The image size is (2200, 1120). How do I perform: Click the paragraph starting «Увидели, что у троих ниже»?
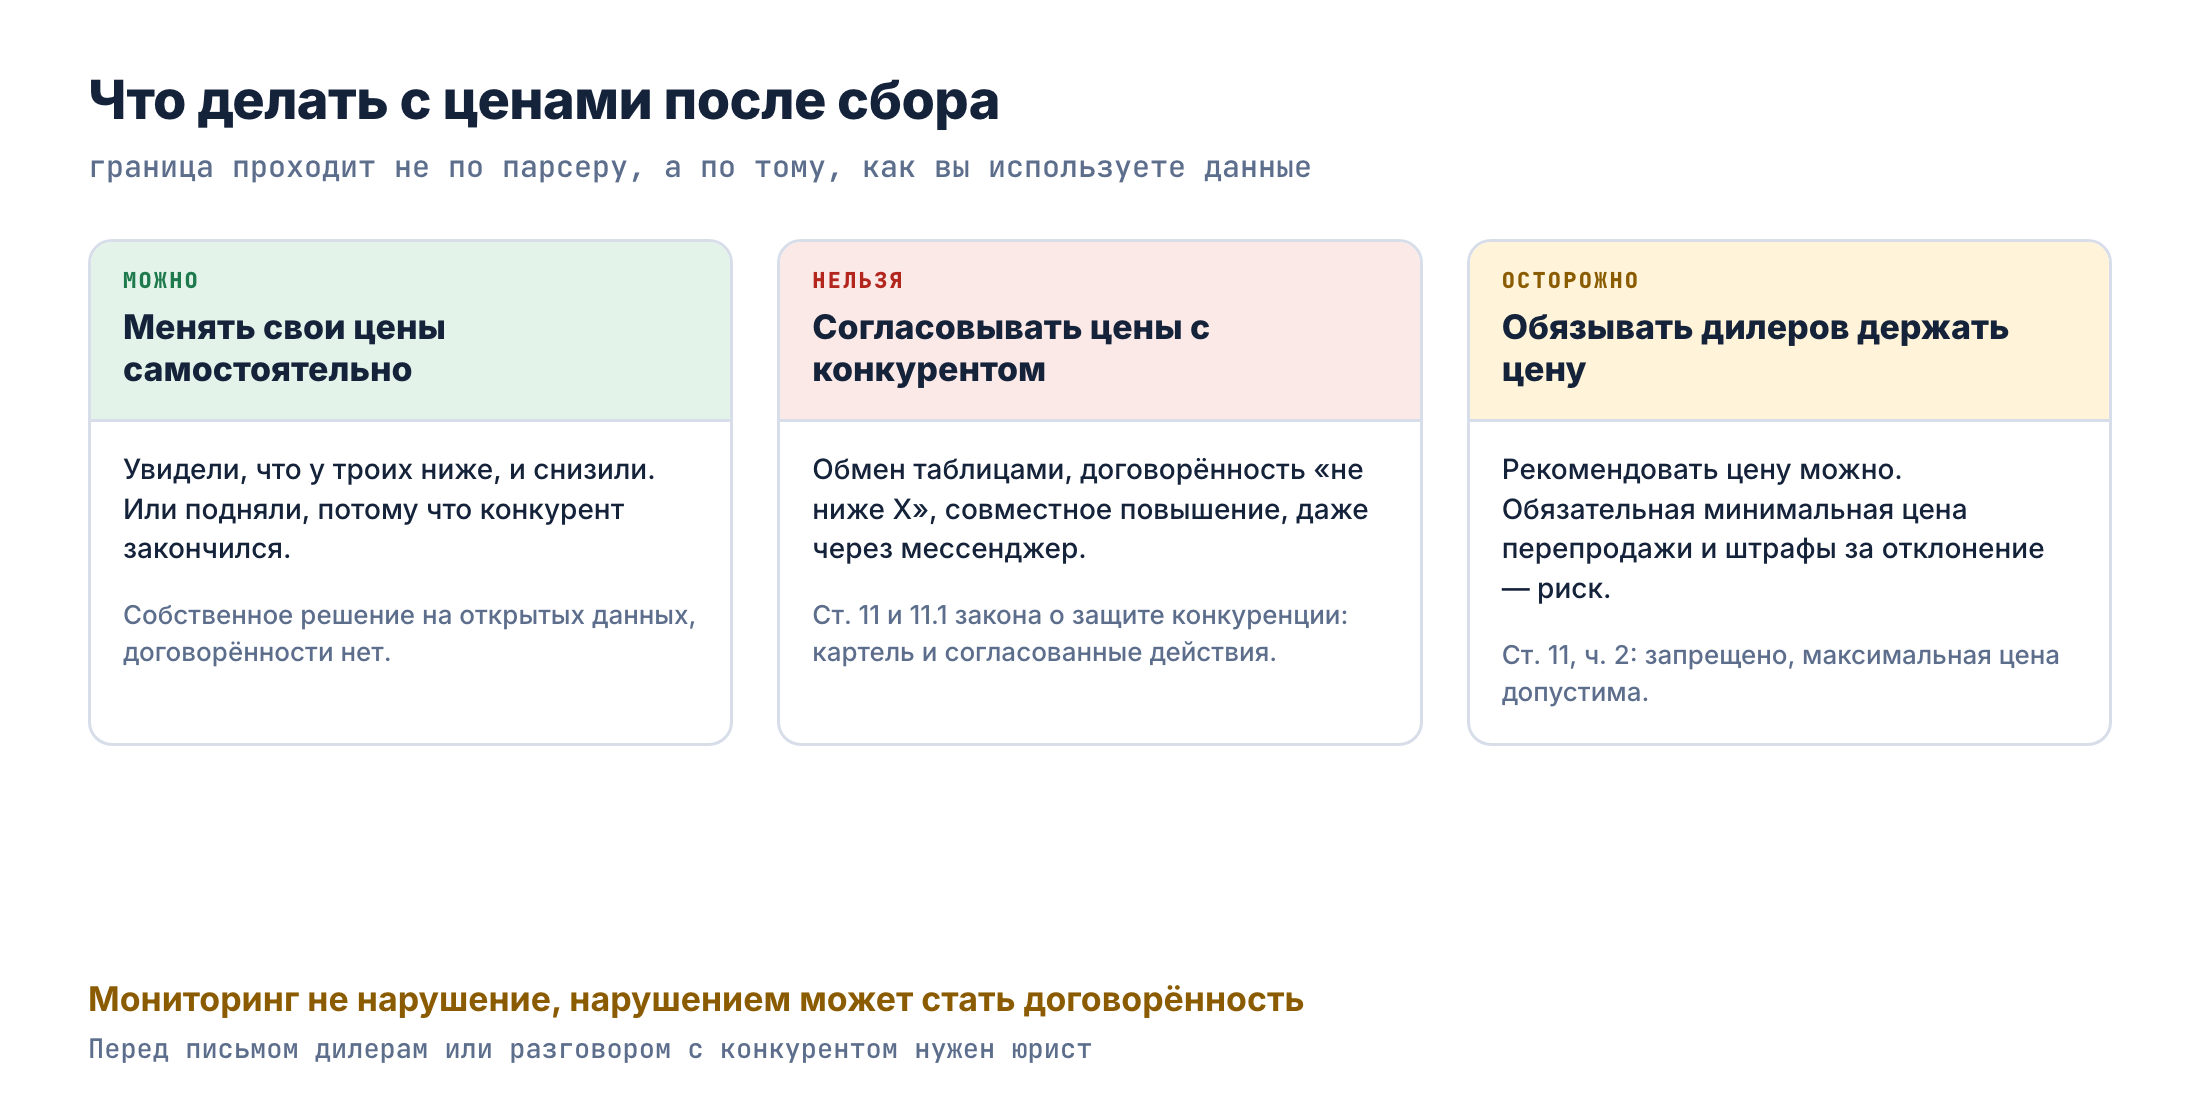coord(389,509)
